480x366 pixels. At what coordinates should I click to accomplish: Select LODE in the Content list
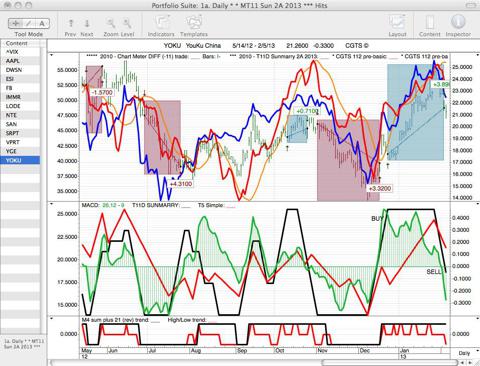(21, 106)
